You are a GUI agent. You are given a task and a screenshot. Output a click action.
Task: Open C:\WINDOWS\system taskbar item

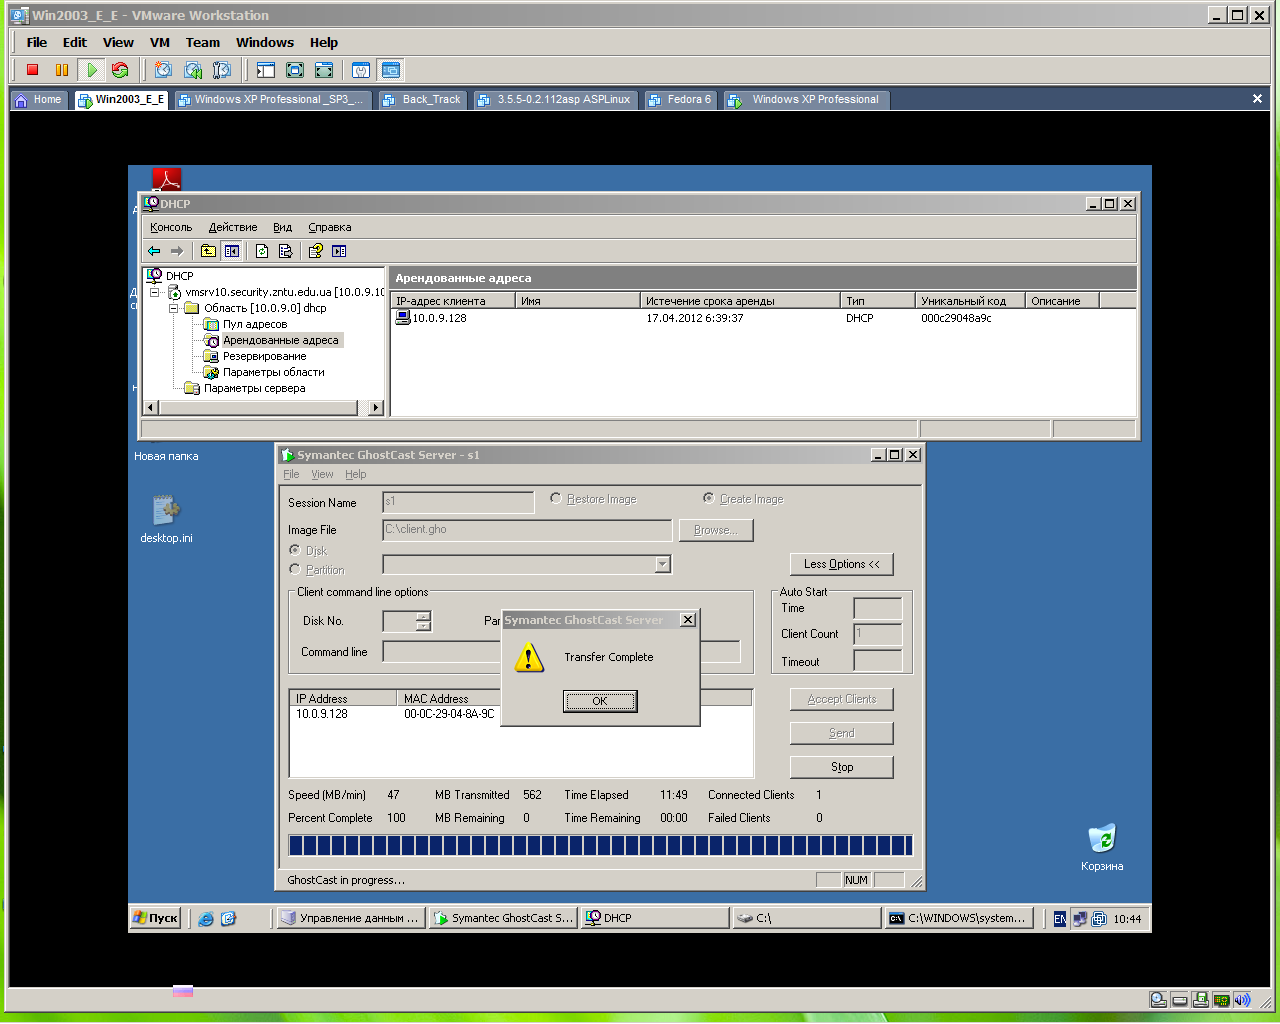click(959, 918)
